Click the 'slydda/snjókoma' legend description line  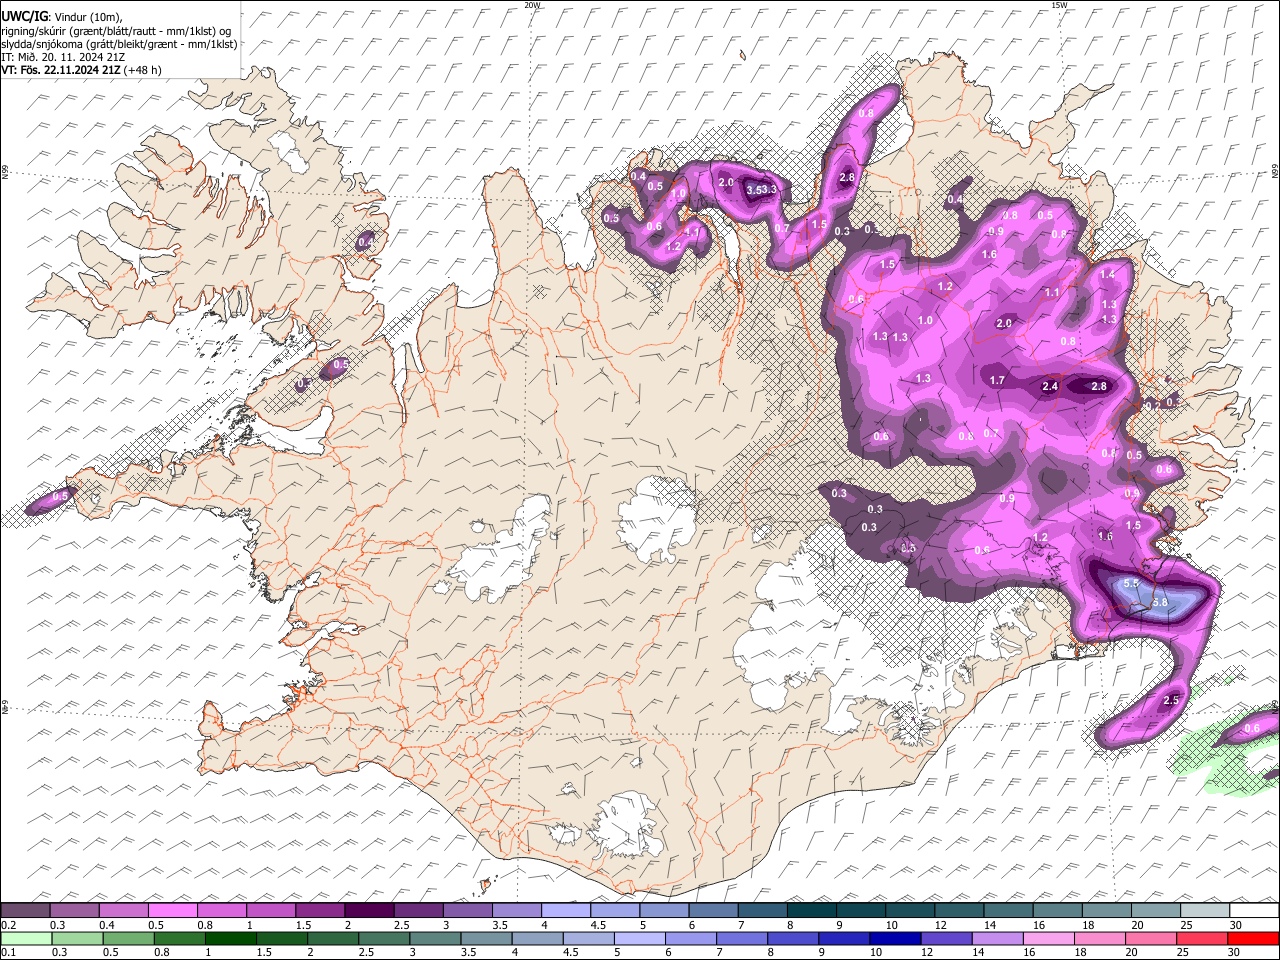click(119, 44)
